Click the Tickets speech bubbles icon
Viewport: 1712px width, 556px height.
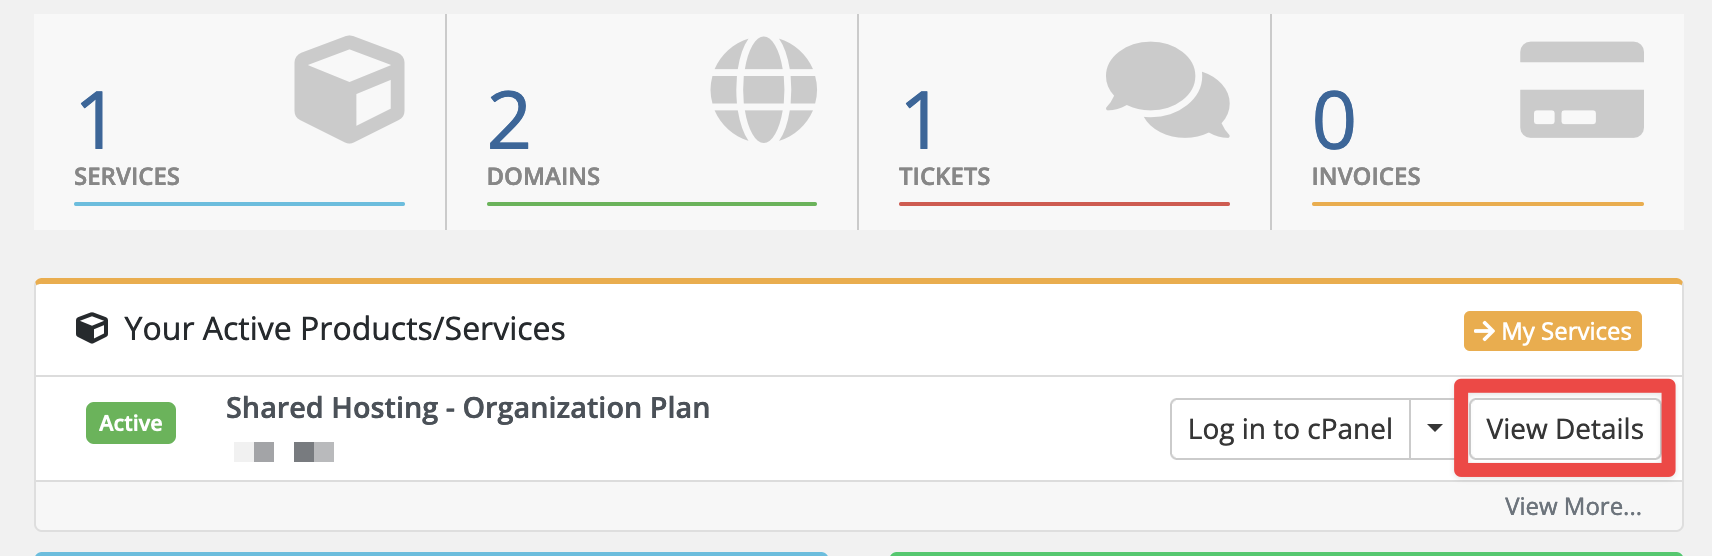[x=1168, y=89]
